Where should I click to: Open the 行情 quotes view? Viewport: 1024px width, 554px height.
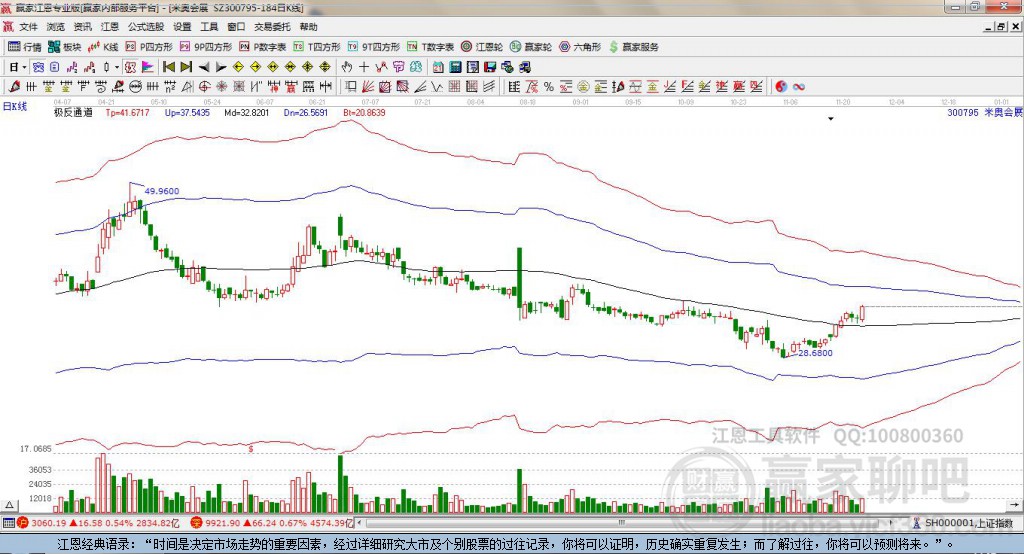coord(24,47)
